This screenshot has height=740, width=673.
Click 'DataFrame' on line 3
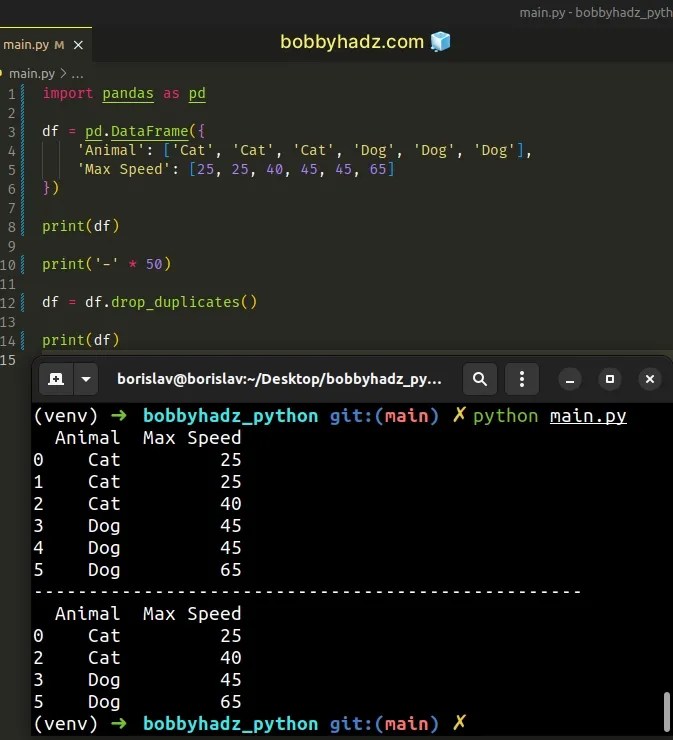tap(150, 131)
